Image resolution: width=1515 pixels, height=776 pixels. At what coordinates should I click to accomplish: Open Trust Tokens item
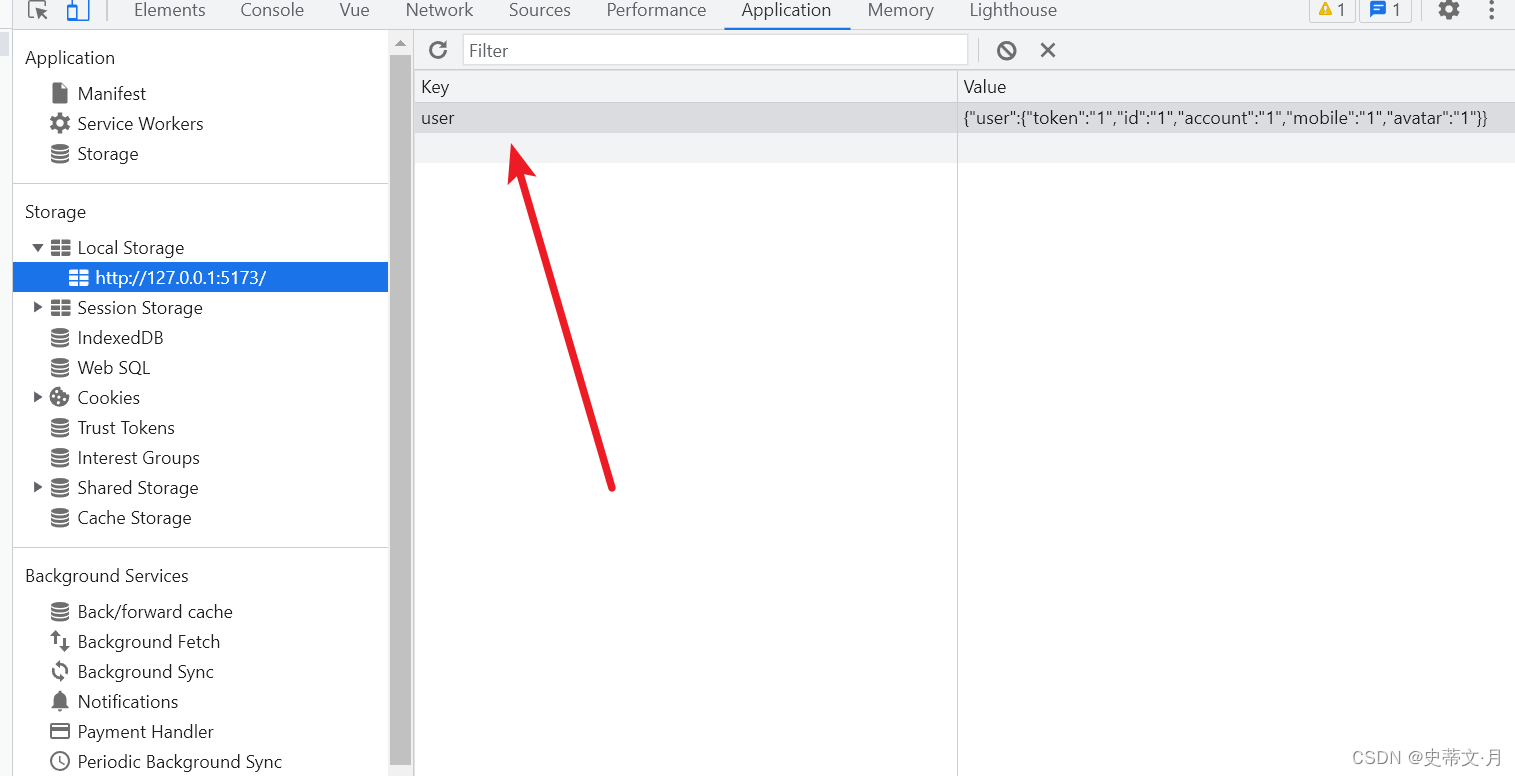coord(126,427)
